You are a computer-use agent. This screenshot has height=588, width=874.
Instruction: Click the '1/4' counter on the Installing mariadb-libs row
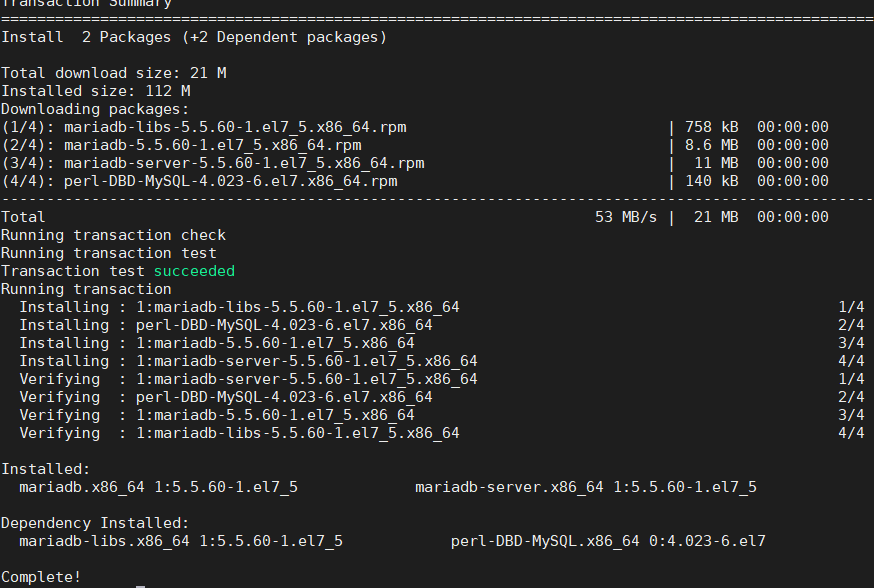(851, 307)
